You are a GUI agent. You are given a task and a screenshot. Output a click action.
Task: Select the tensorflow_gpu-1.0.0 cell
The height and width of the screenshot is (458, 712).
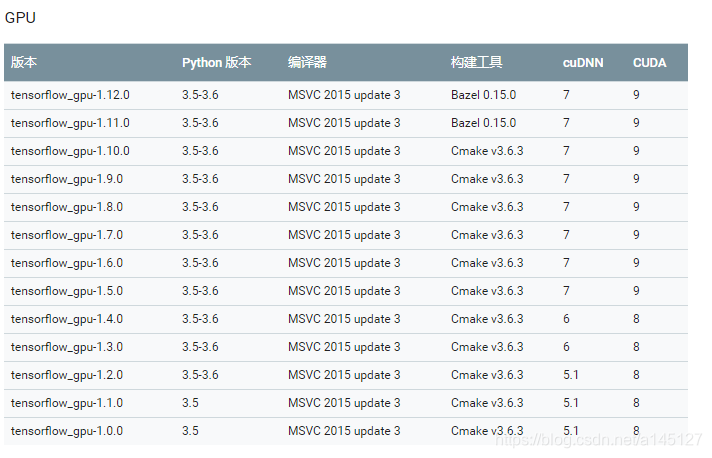click(x=67, y=431)
